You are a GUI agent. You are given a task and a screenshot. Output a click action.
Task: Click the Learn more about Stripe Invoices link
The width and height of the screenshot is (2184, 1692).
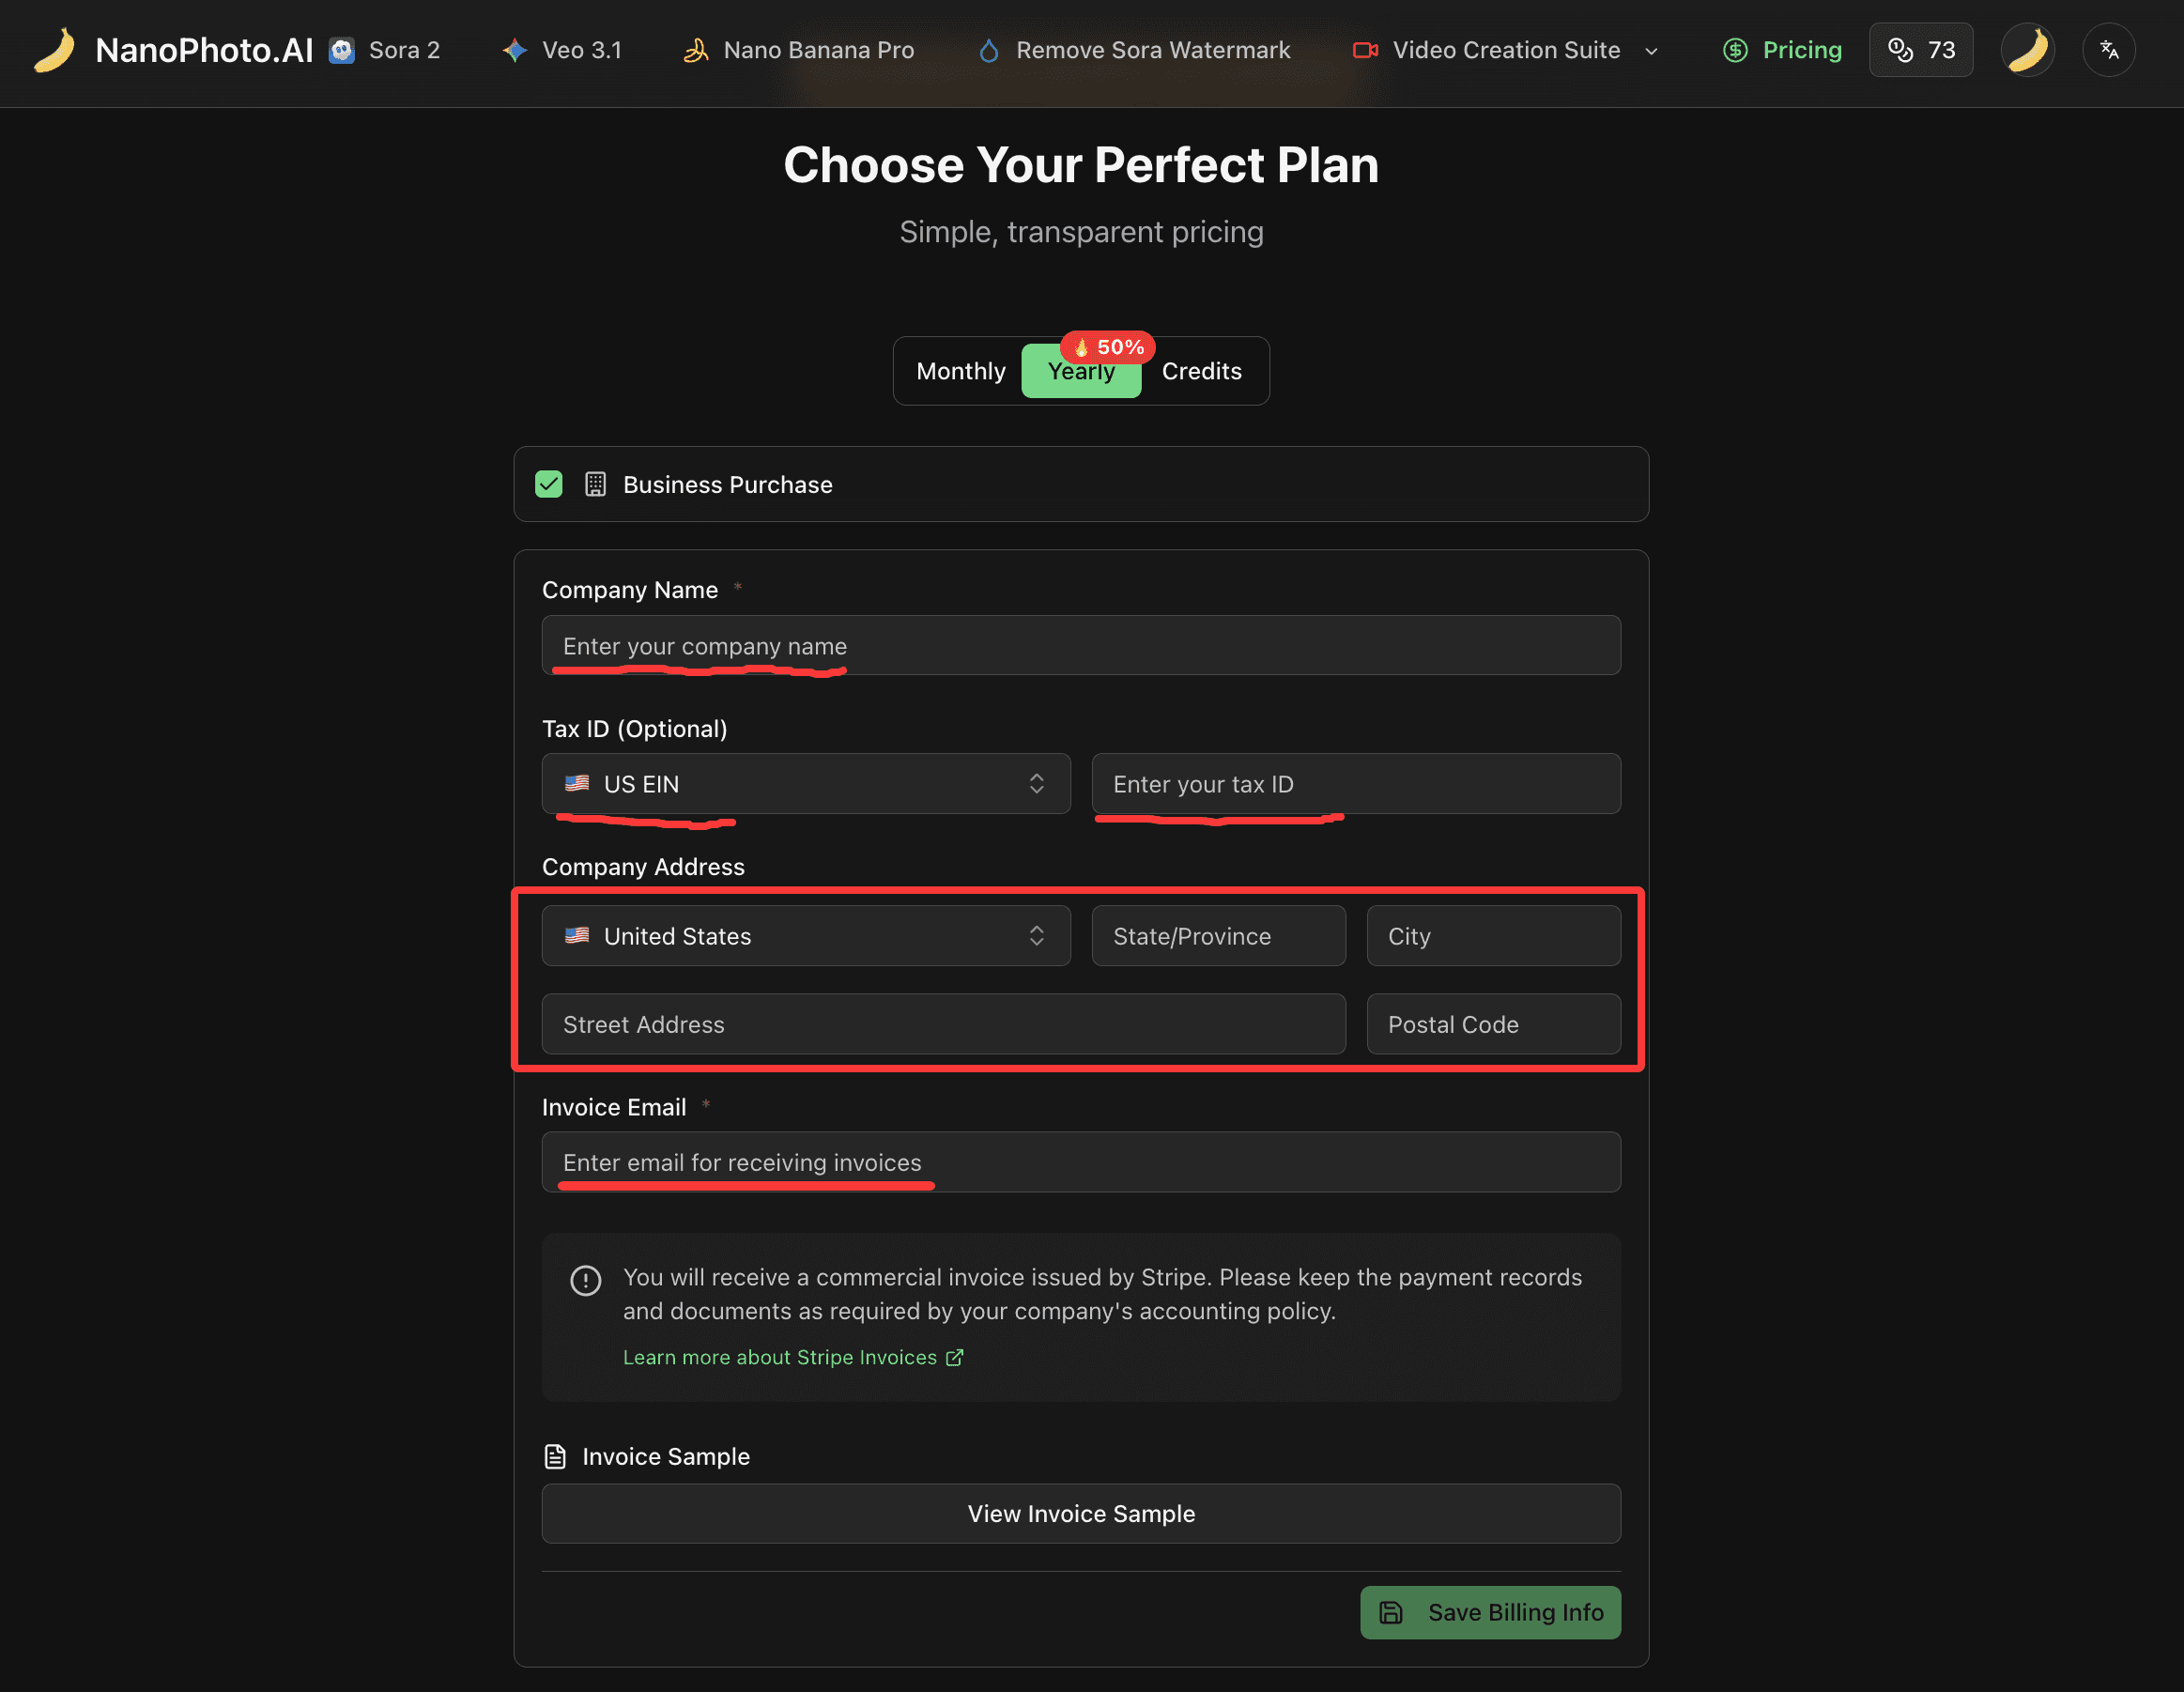click(795, 1357)
